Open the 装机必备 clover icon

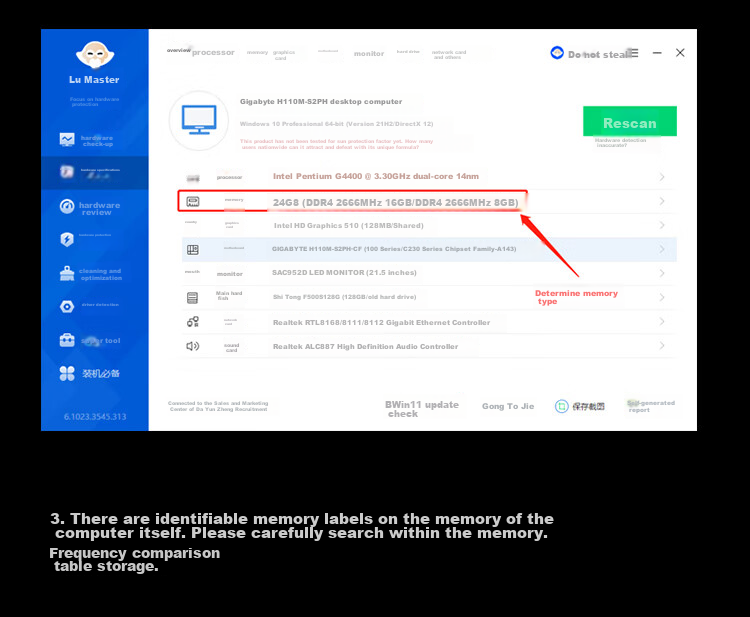click(x=67, y=373)
